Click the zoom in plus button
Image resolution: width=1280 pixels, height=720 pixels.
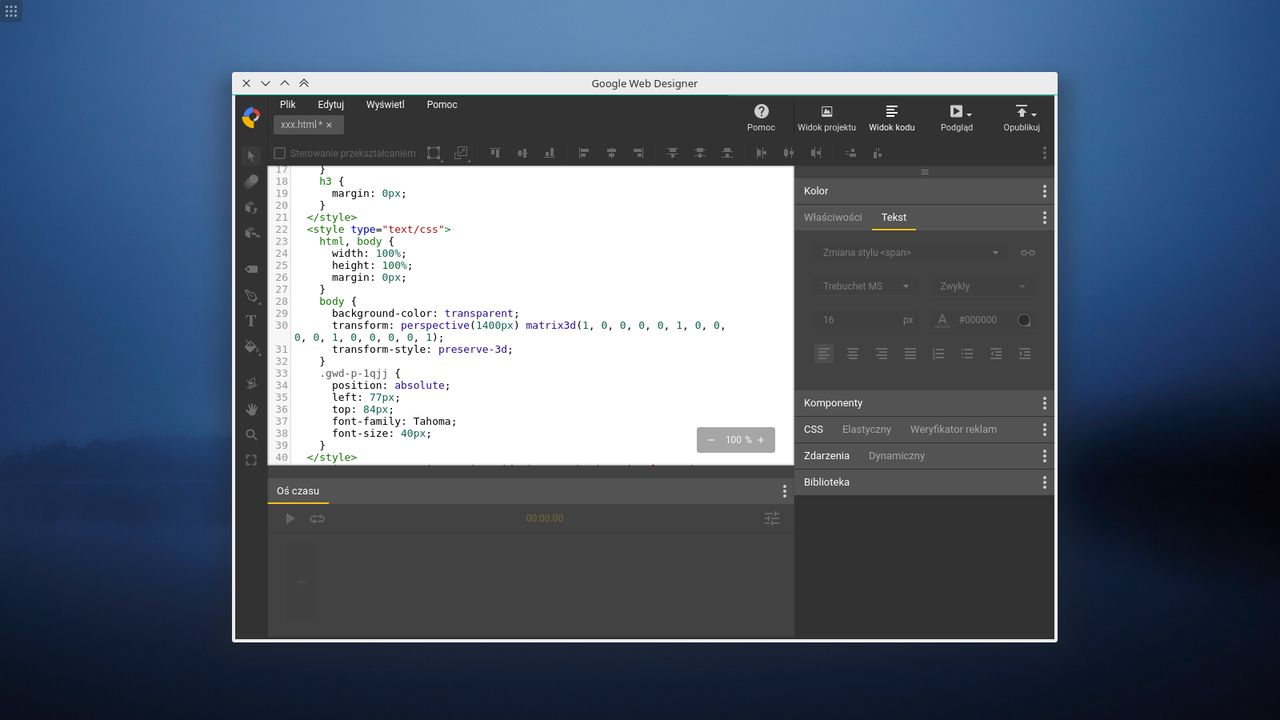(761, 440)
